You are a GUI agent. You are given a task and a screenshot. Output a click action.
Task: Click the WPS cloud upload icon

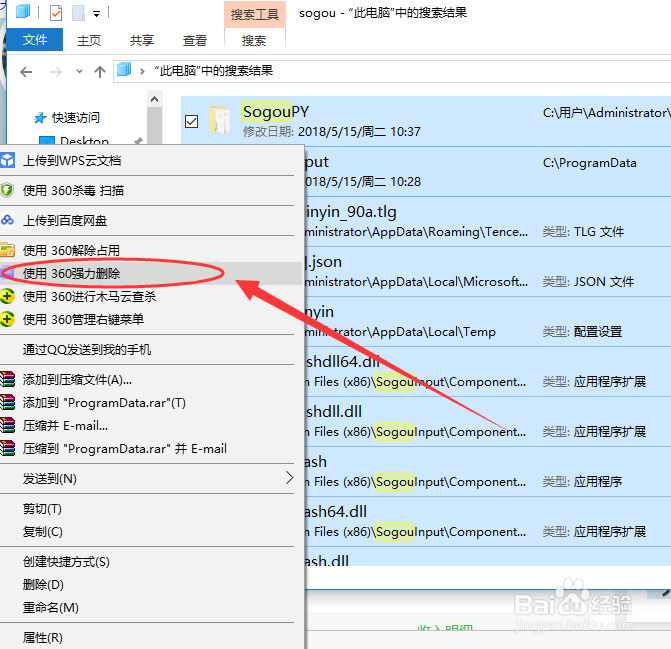[x=7, y=160]
